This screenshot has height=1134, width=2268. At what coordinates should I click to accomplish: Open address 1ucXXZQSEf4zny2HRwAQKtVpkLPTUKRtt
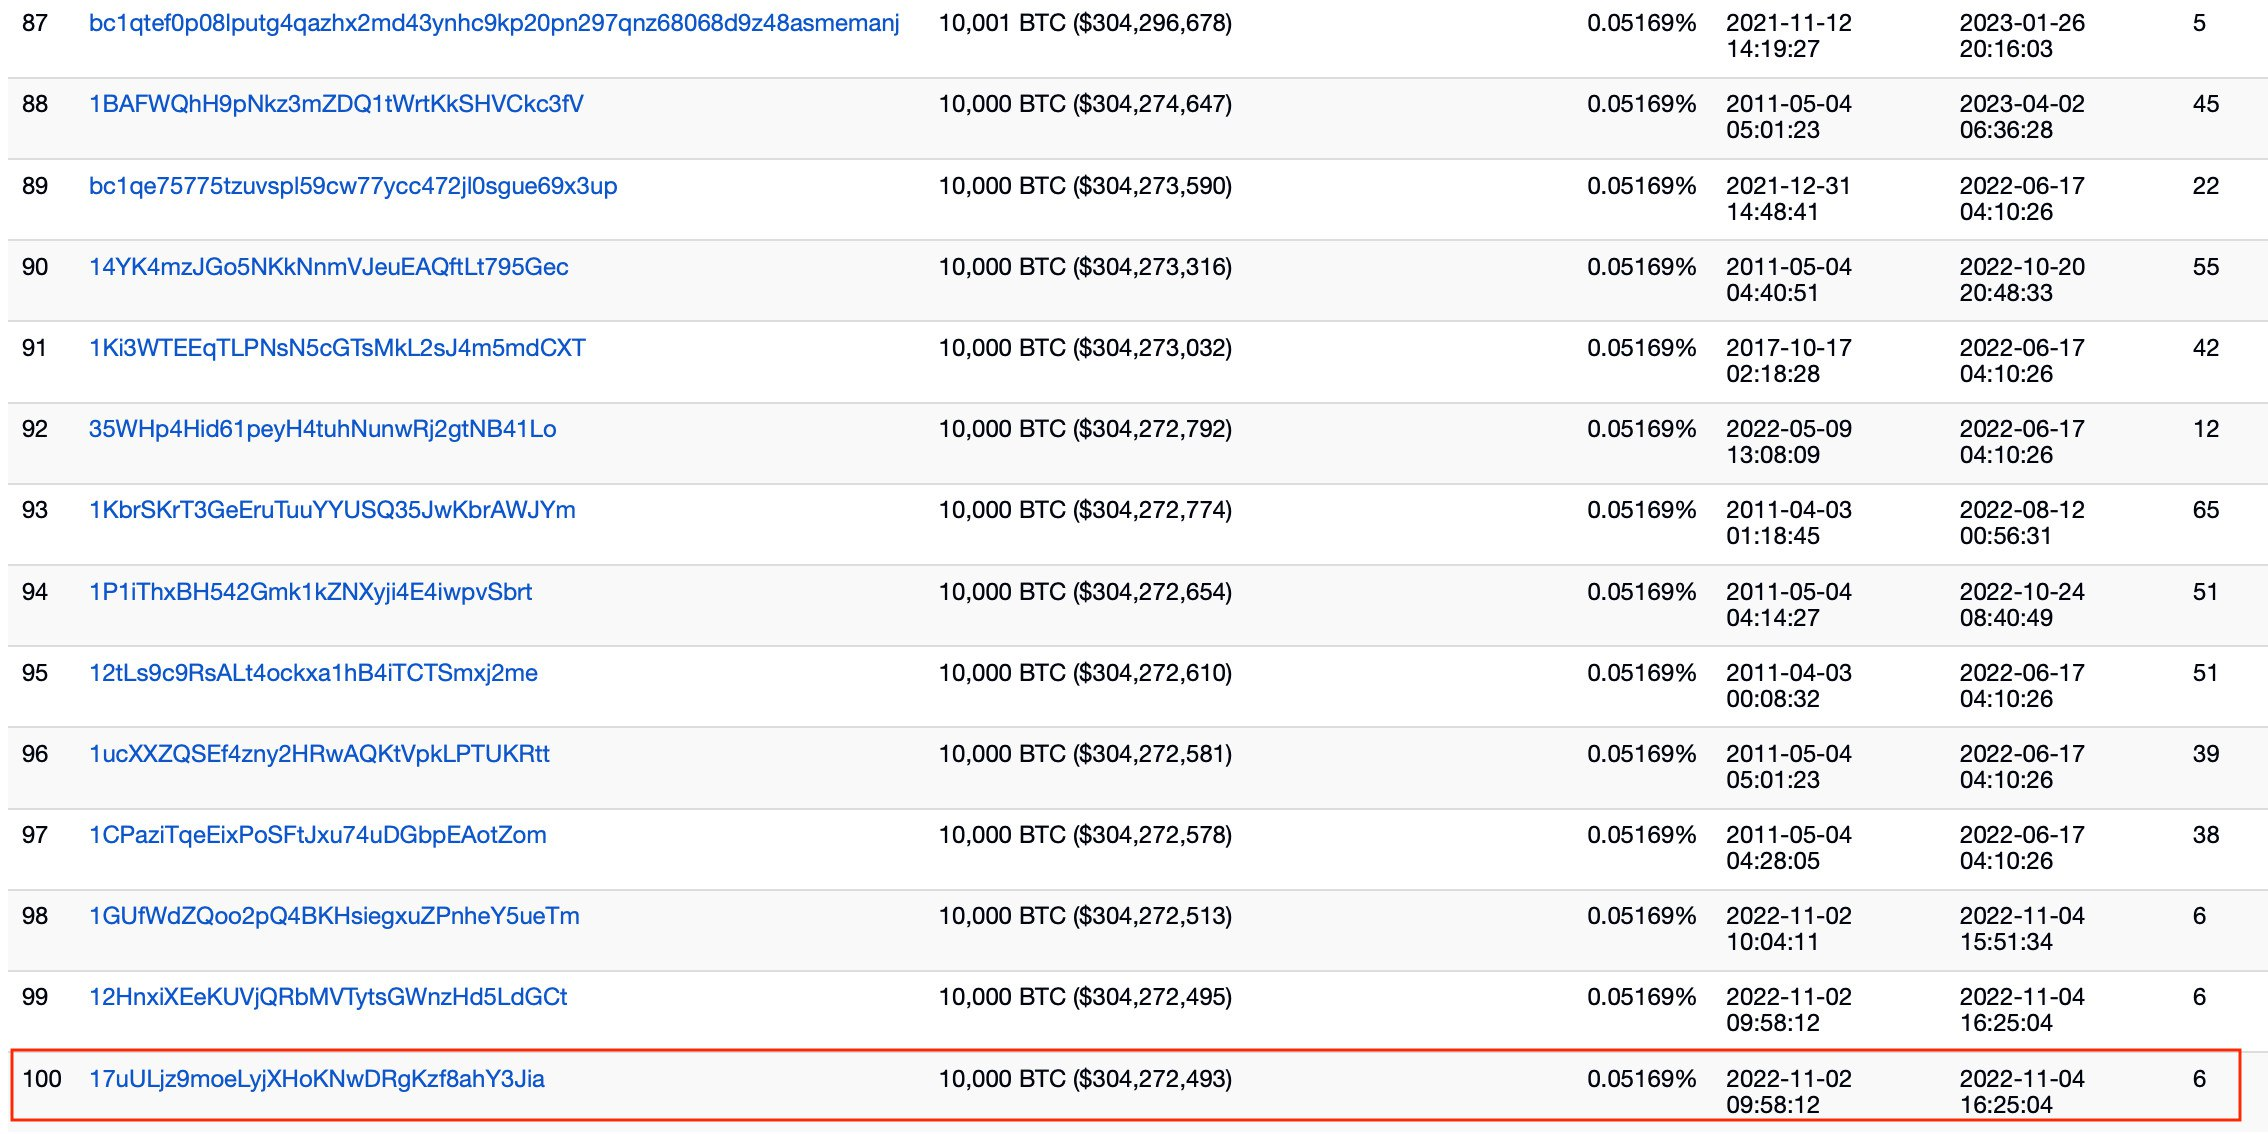click(319, 754)
